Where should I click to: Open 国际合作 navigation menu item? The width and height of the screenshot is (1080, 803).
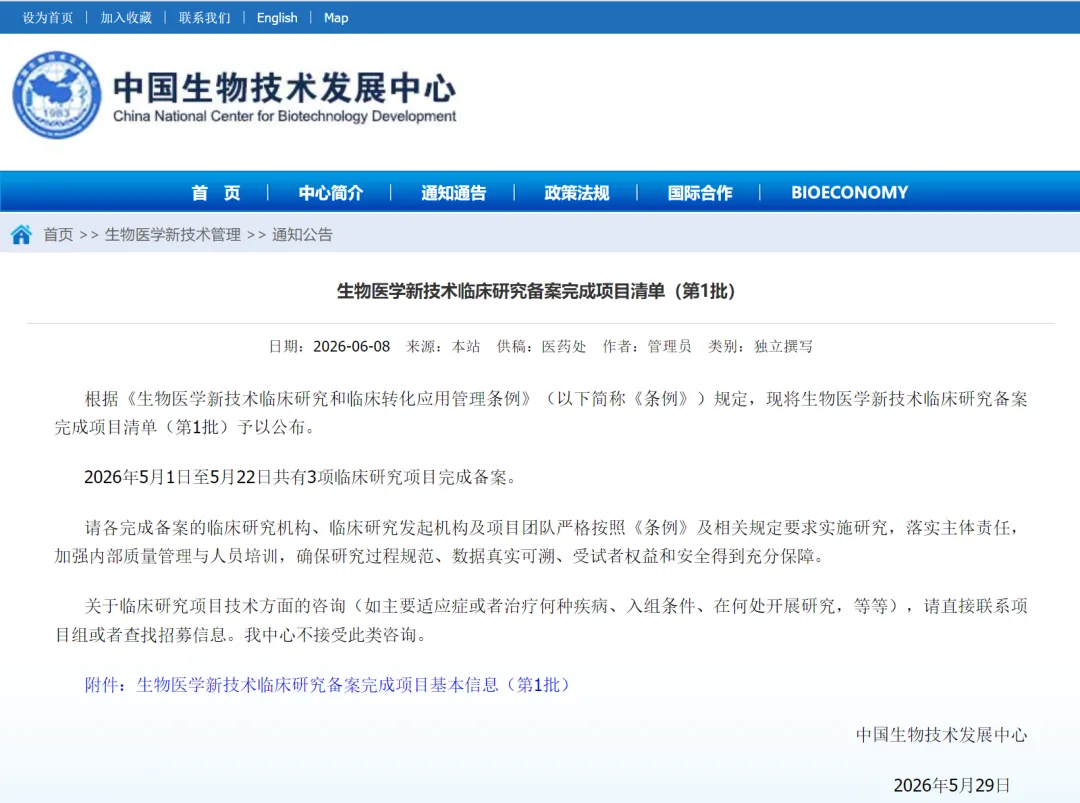click(x=700, y=193)
